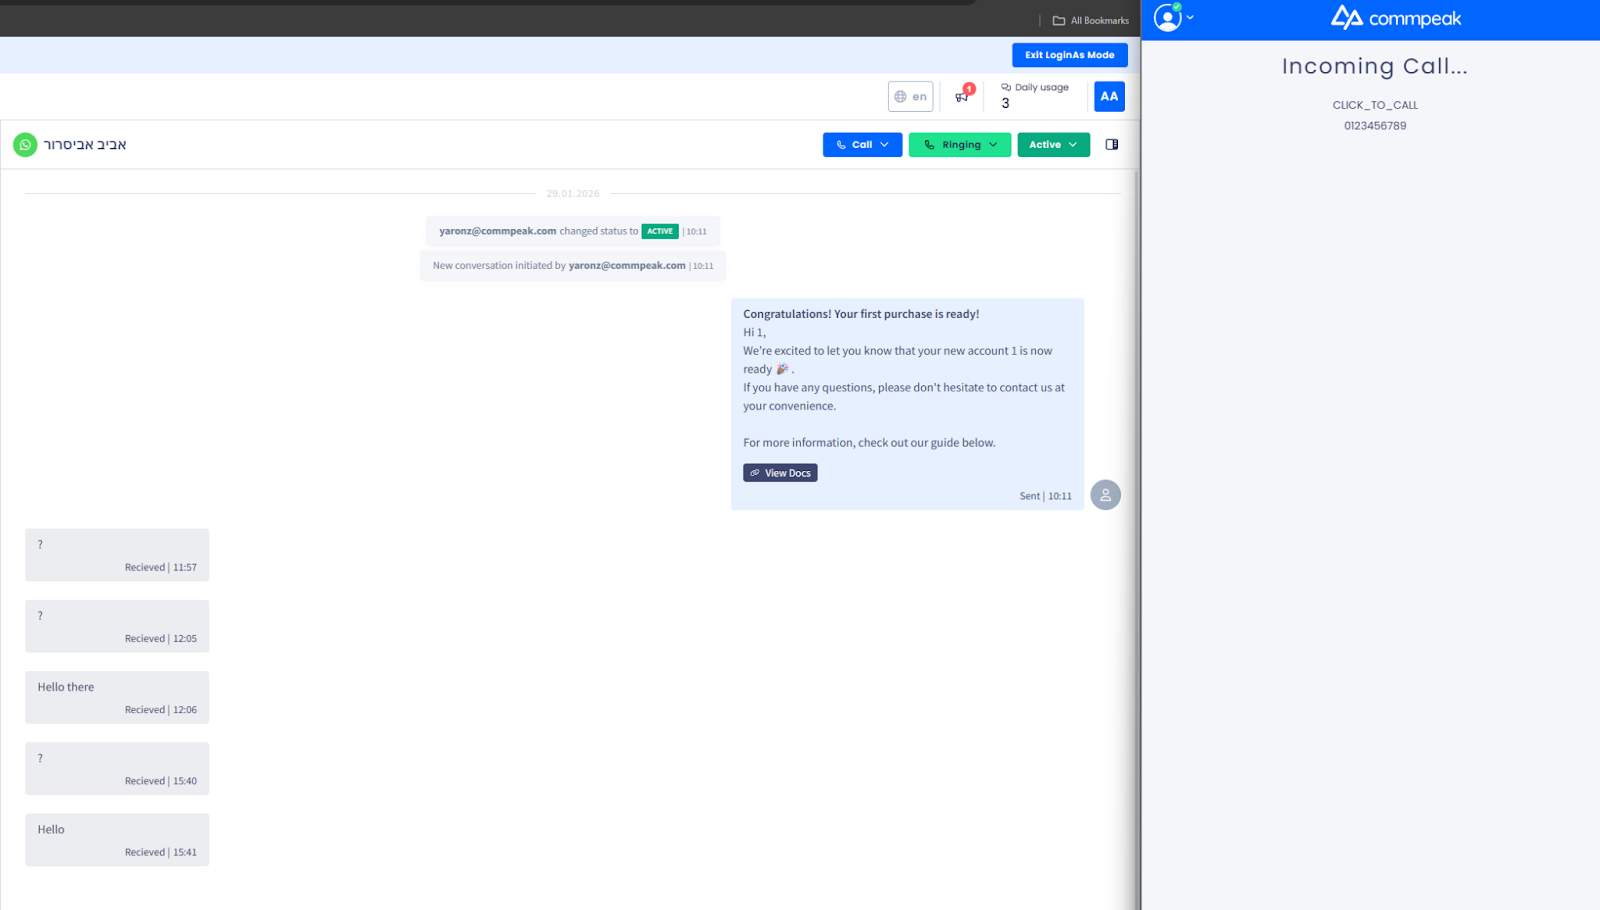Select the 'Hello there' message

click(x=117, y=697)
